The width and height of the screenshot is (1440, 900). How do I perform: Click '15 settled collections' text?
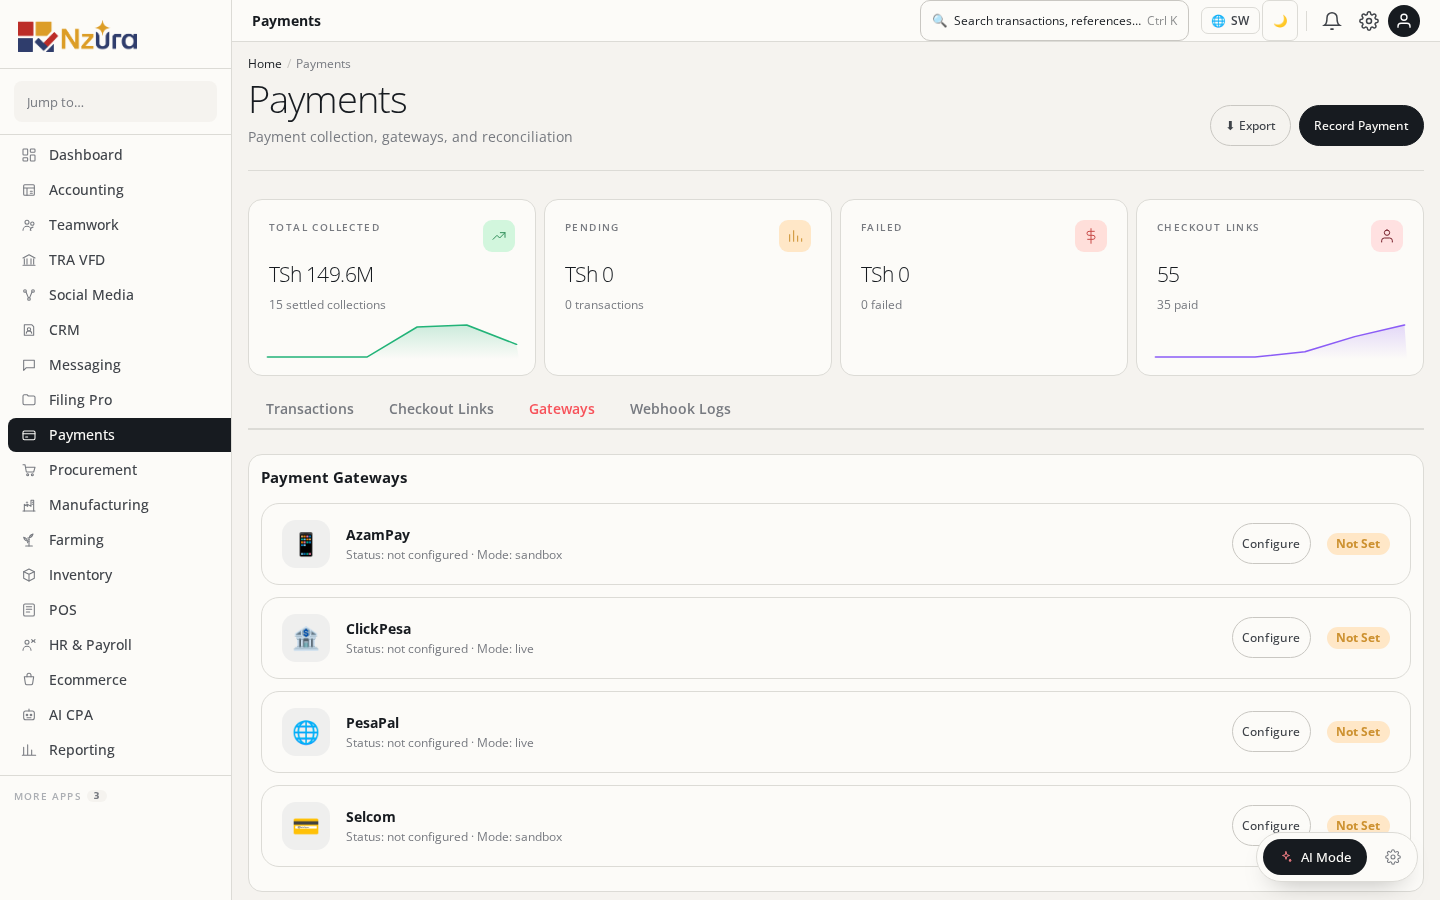click(327, 305)
